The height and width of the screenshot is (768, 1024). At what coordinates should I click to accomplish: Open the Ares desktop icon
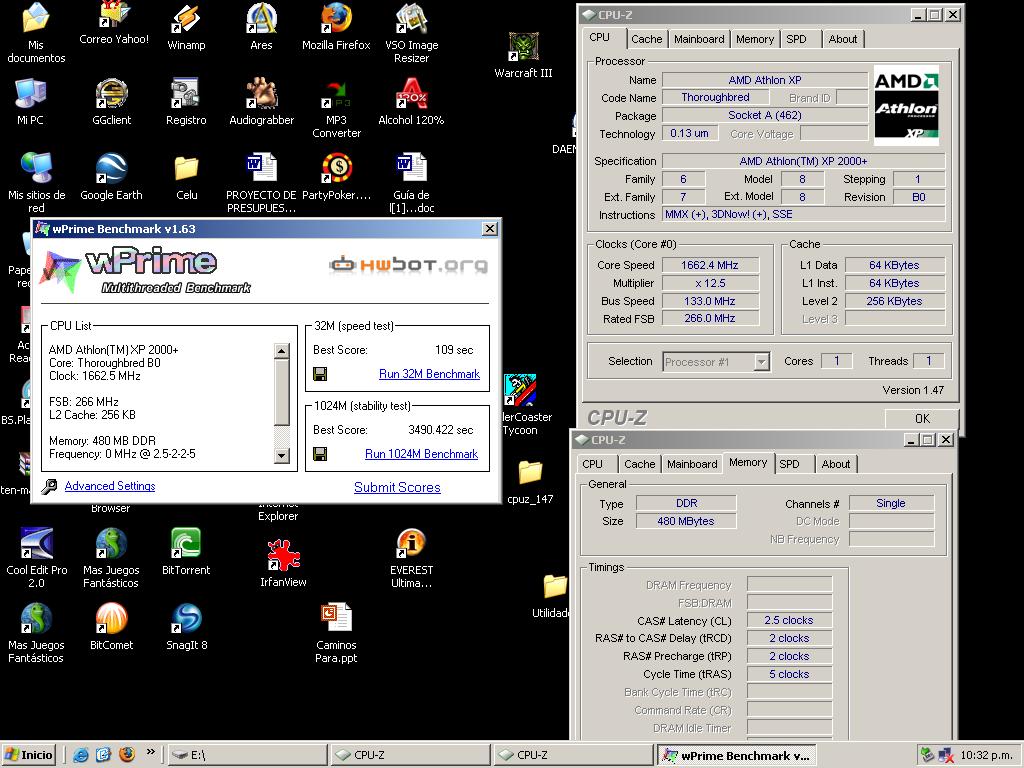[x=261, y=26]
